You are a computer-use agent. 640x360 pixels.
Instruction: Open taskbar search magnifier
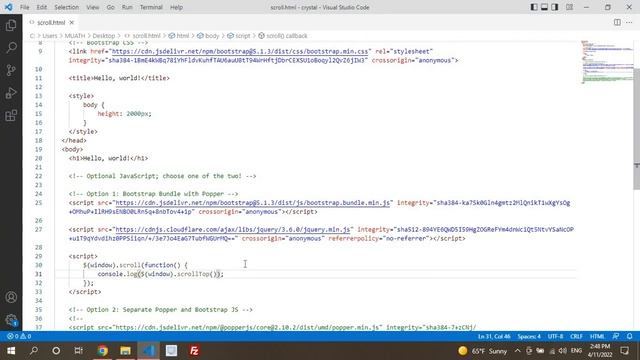[x=34, y=351]
